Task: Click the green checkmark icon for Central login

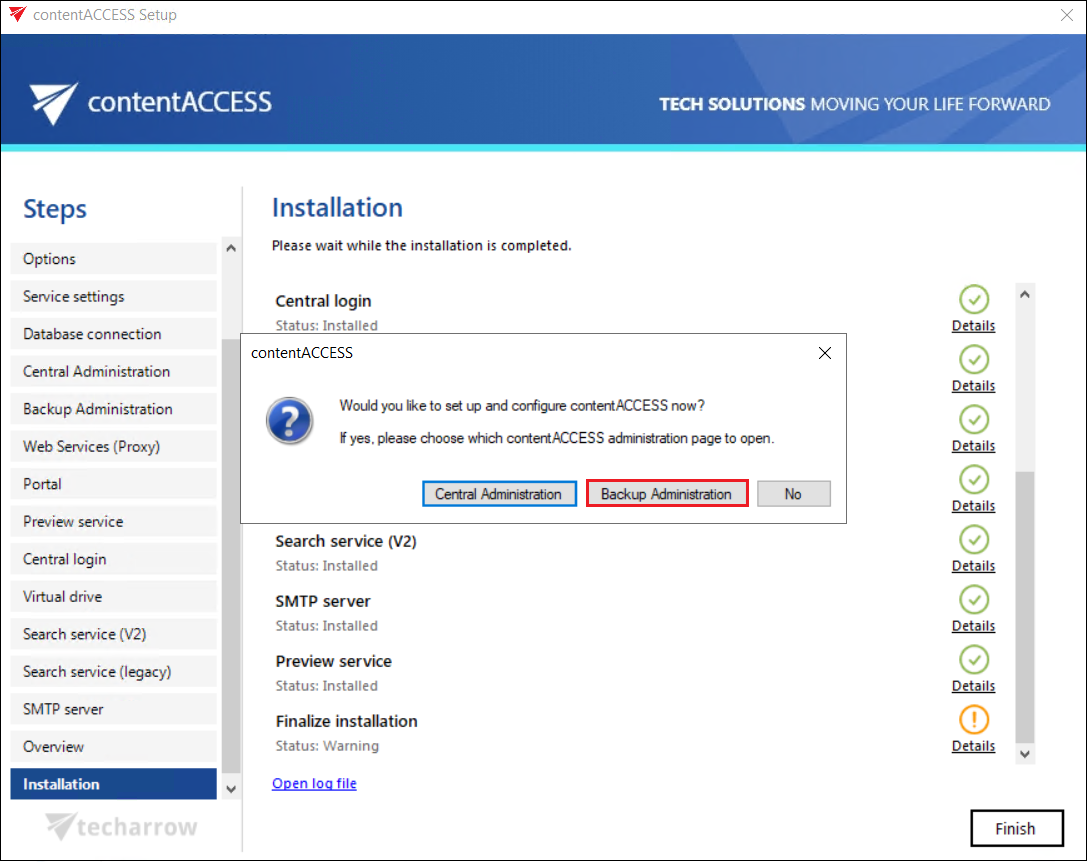Action: tap(973, 299)
